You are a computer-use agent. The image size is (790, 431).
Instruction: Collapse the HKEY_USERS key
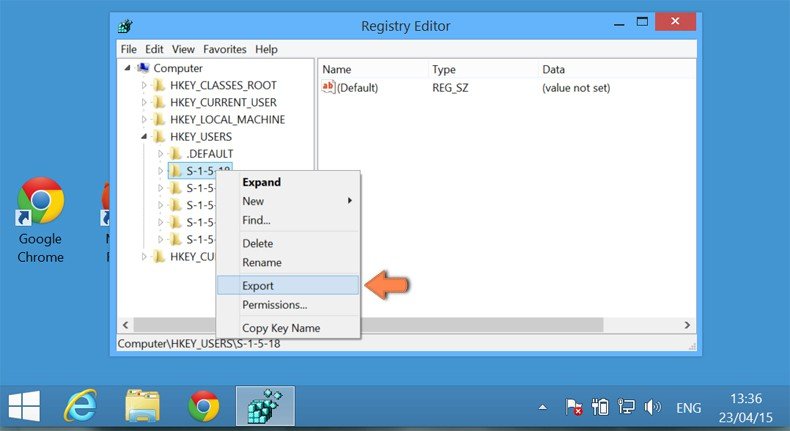pyautogui.click(x=144, y=137)
